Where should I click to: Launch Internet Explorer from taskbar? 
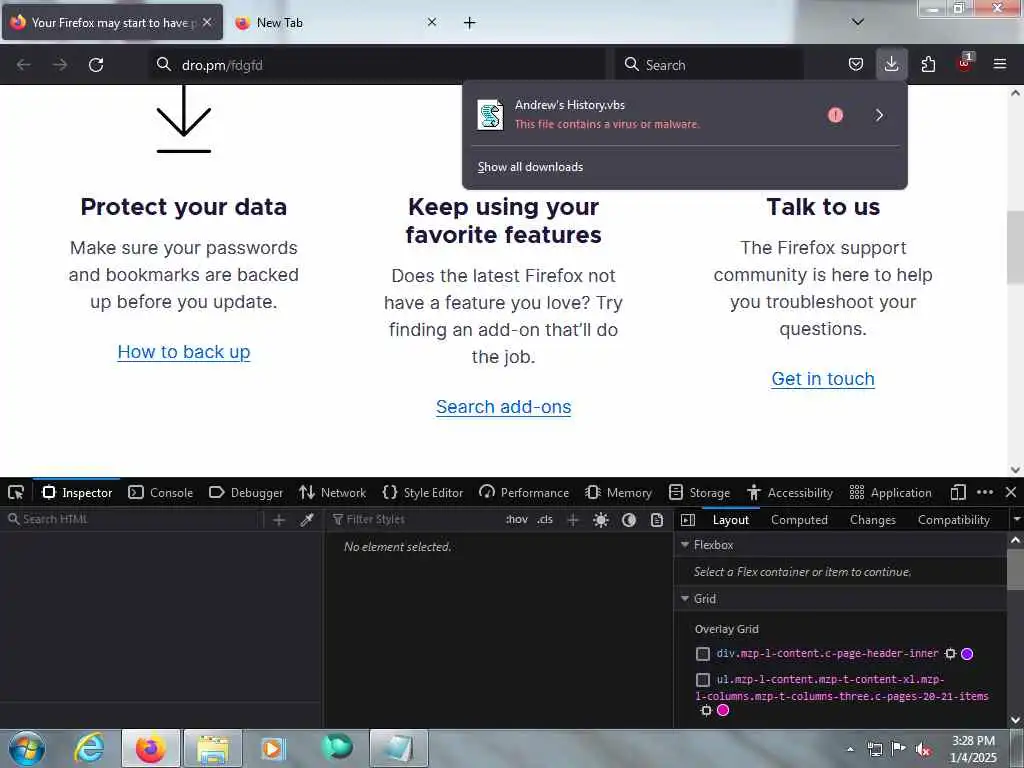pos(89,748)
